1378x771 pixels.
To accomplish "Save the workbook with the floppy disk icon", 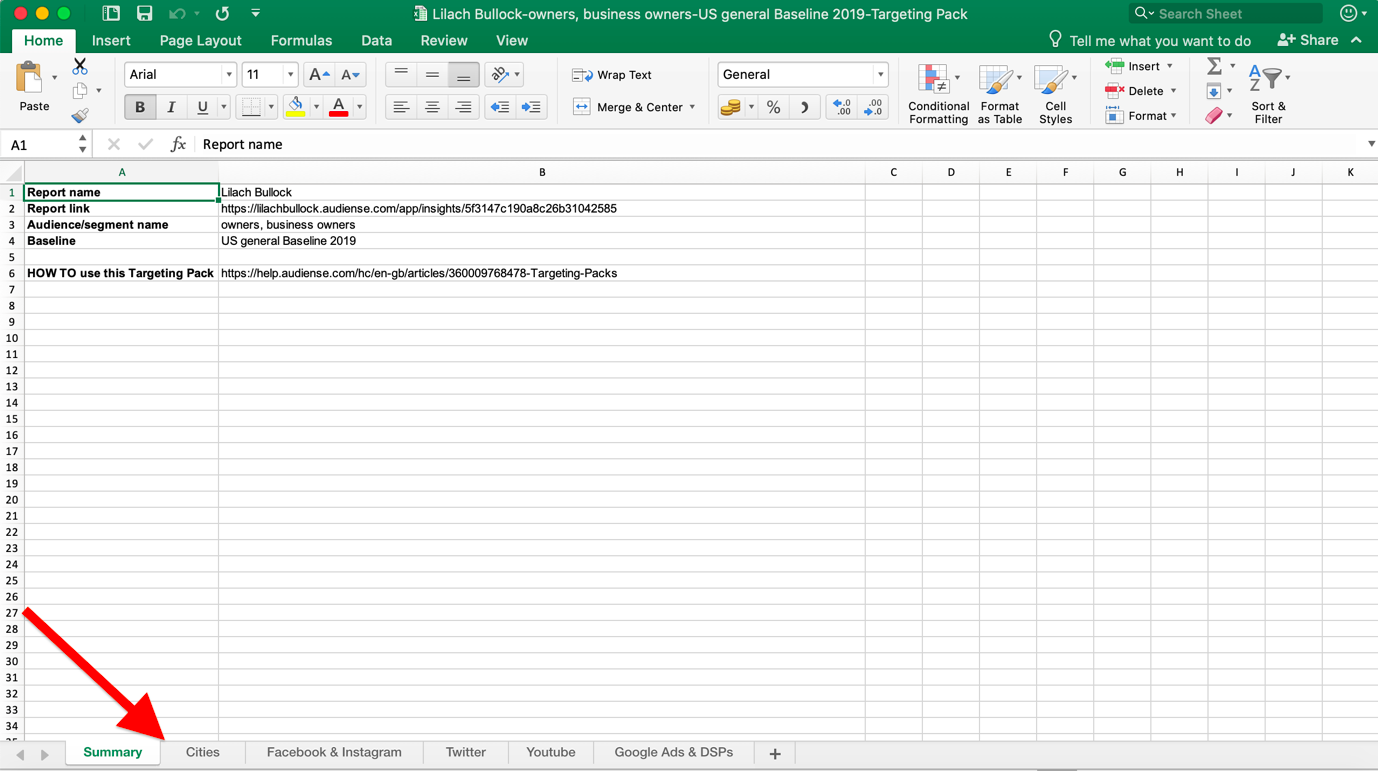I will (145, 13).
